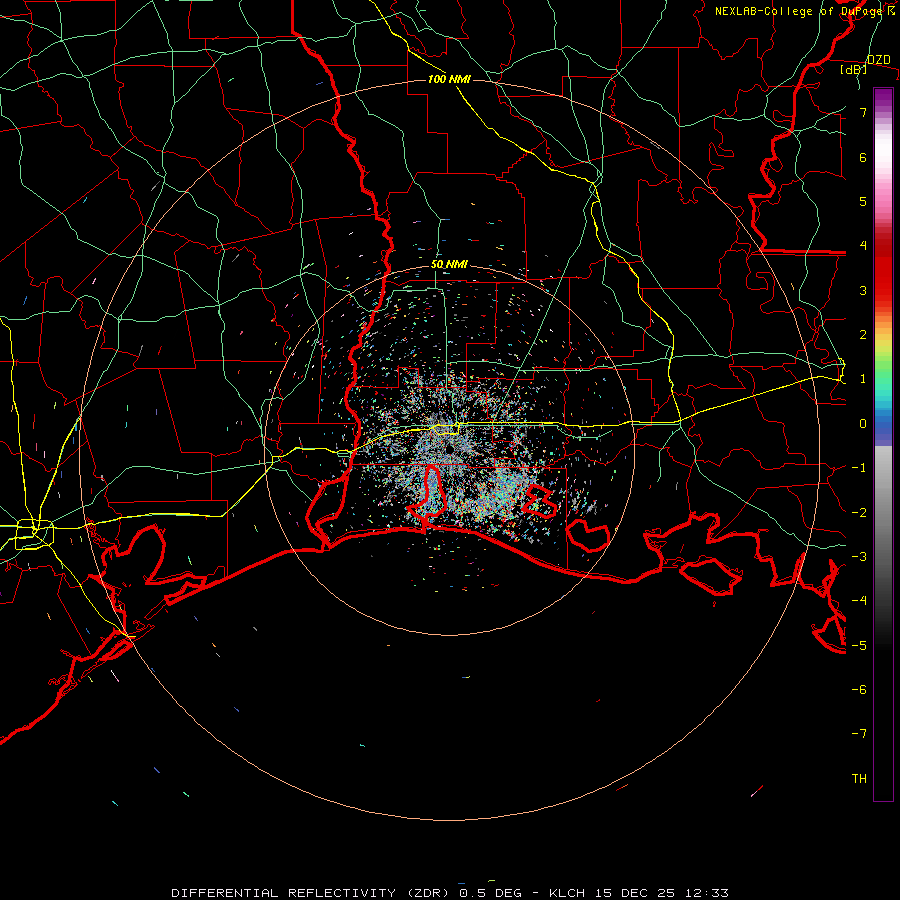This screenshot has width=900, height=900.
Task: Click the red band of the color bar
Action: pyautogui.click(x=883, y=270)
